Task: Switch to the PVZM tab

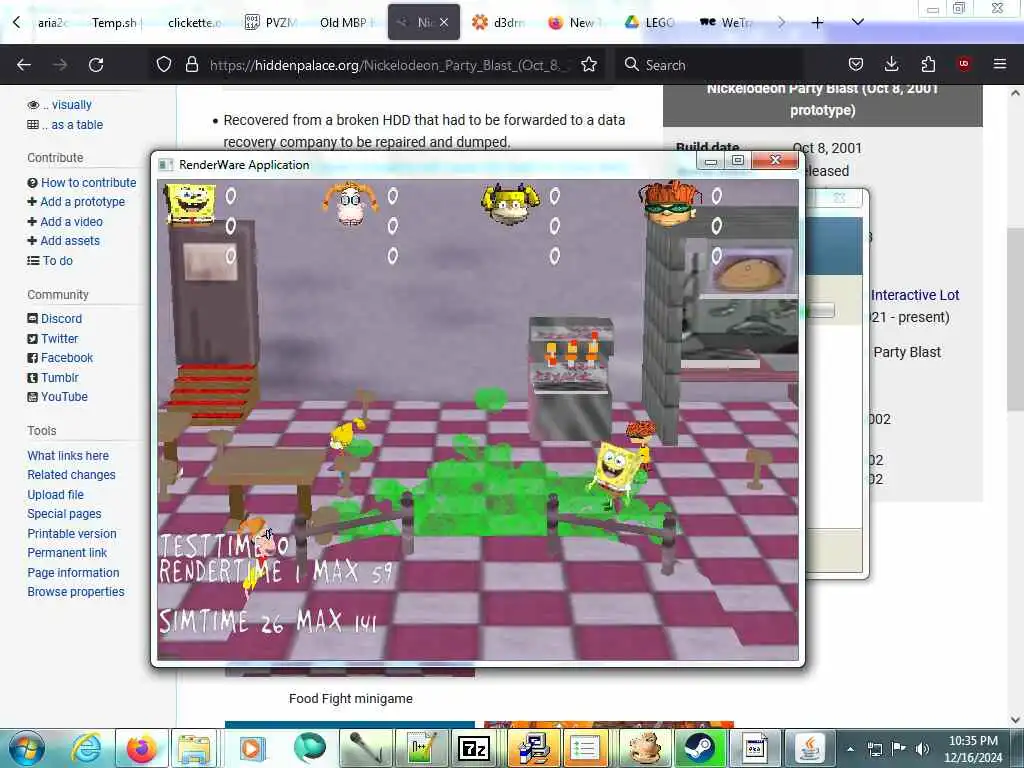Action: 271,23
